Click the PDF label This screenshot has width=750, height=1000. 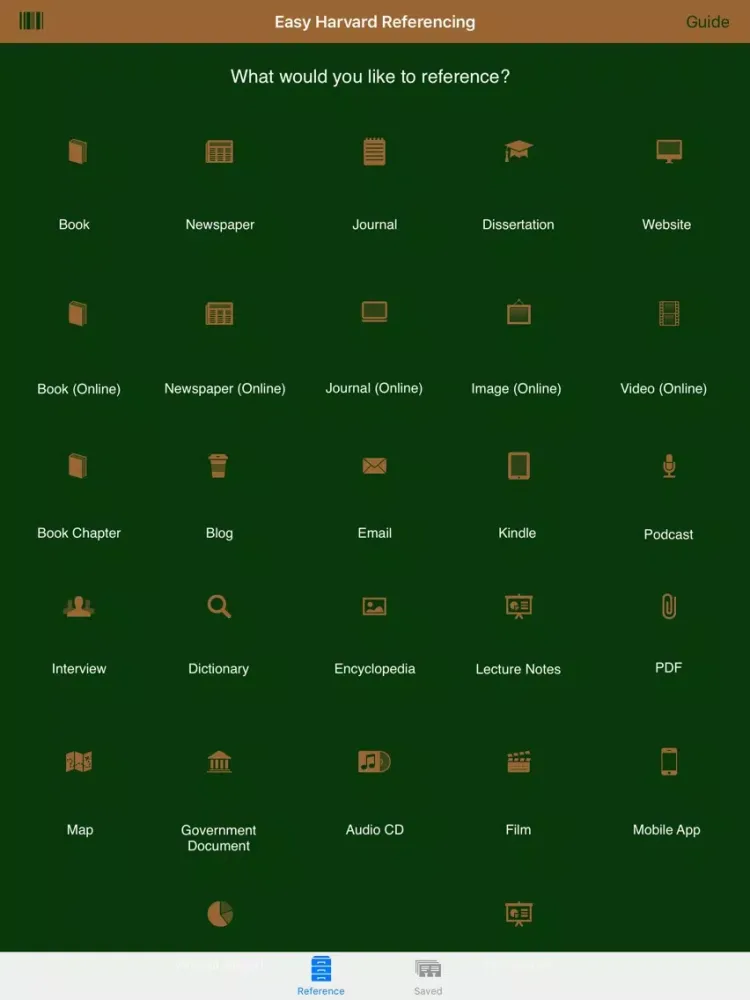668,668
